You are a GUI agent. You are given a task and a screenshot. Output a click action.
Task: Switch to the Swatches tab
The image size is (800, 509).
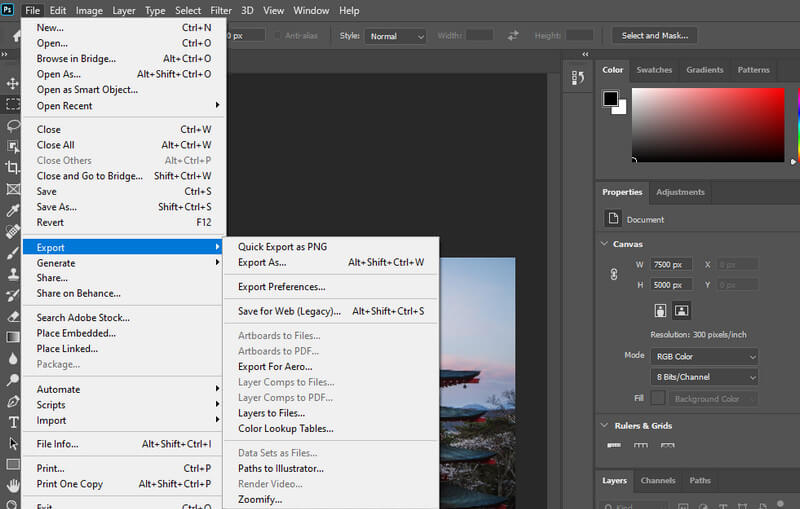click(x=654, y=70)
